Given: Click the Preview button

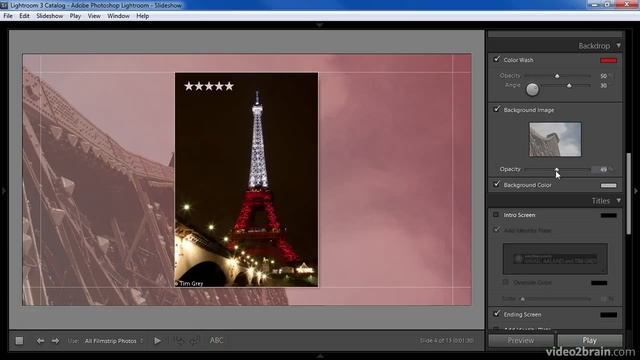Looking at the screenshot, I should pos(521,340).
